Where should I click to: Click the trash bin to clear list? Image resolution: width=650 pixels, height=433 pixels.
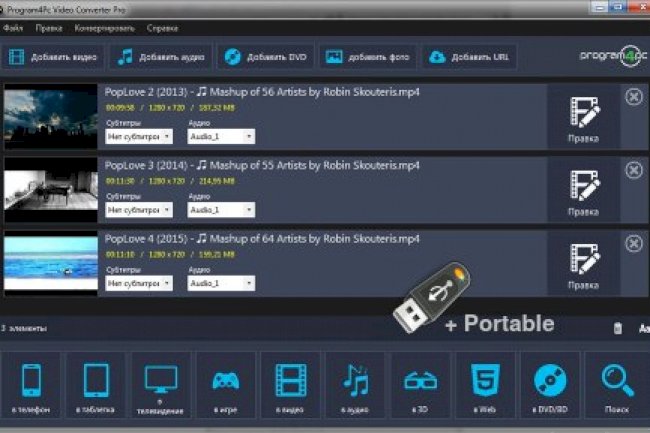pos(618,328)
